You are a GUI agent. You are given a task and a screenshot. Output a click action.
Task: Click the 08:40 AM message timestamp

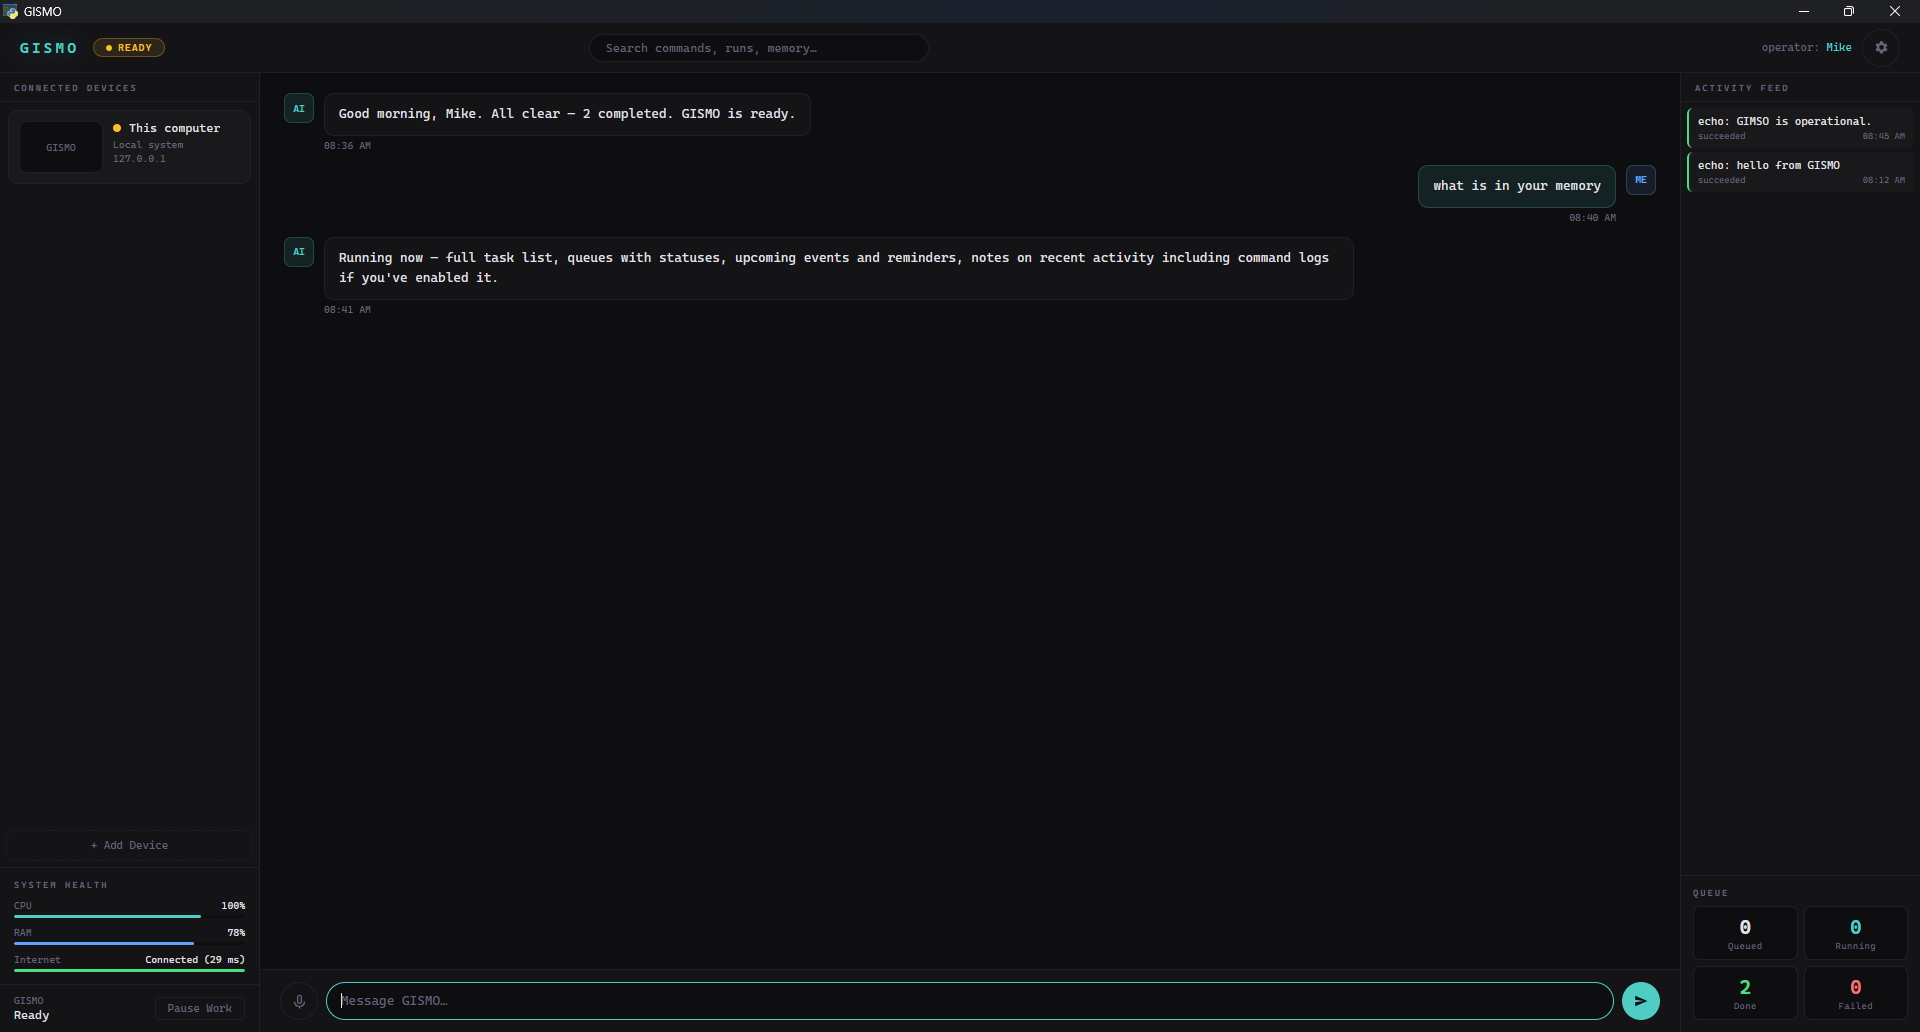tap(1592, 218)
